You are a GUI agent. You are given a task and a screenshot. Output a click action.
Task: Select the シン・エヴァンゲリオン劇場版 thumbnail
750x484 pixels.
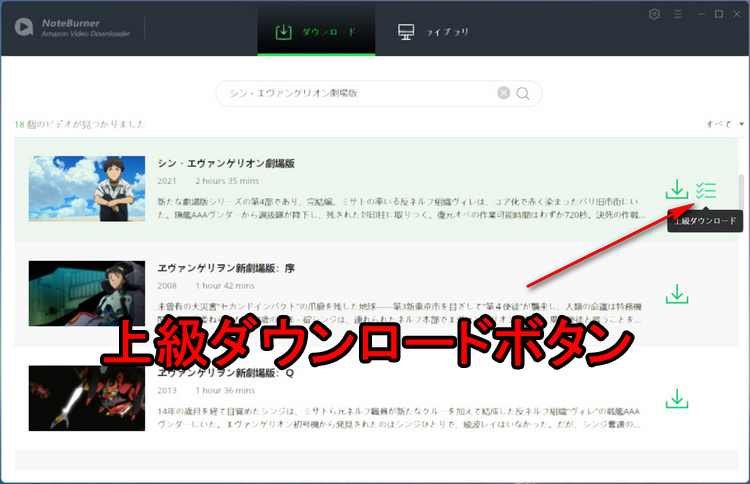click(87, 188)
